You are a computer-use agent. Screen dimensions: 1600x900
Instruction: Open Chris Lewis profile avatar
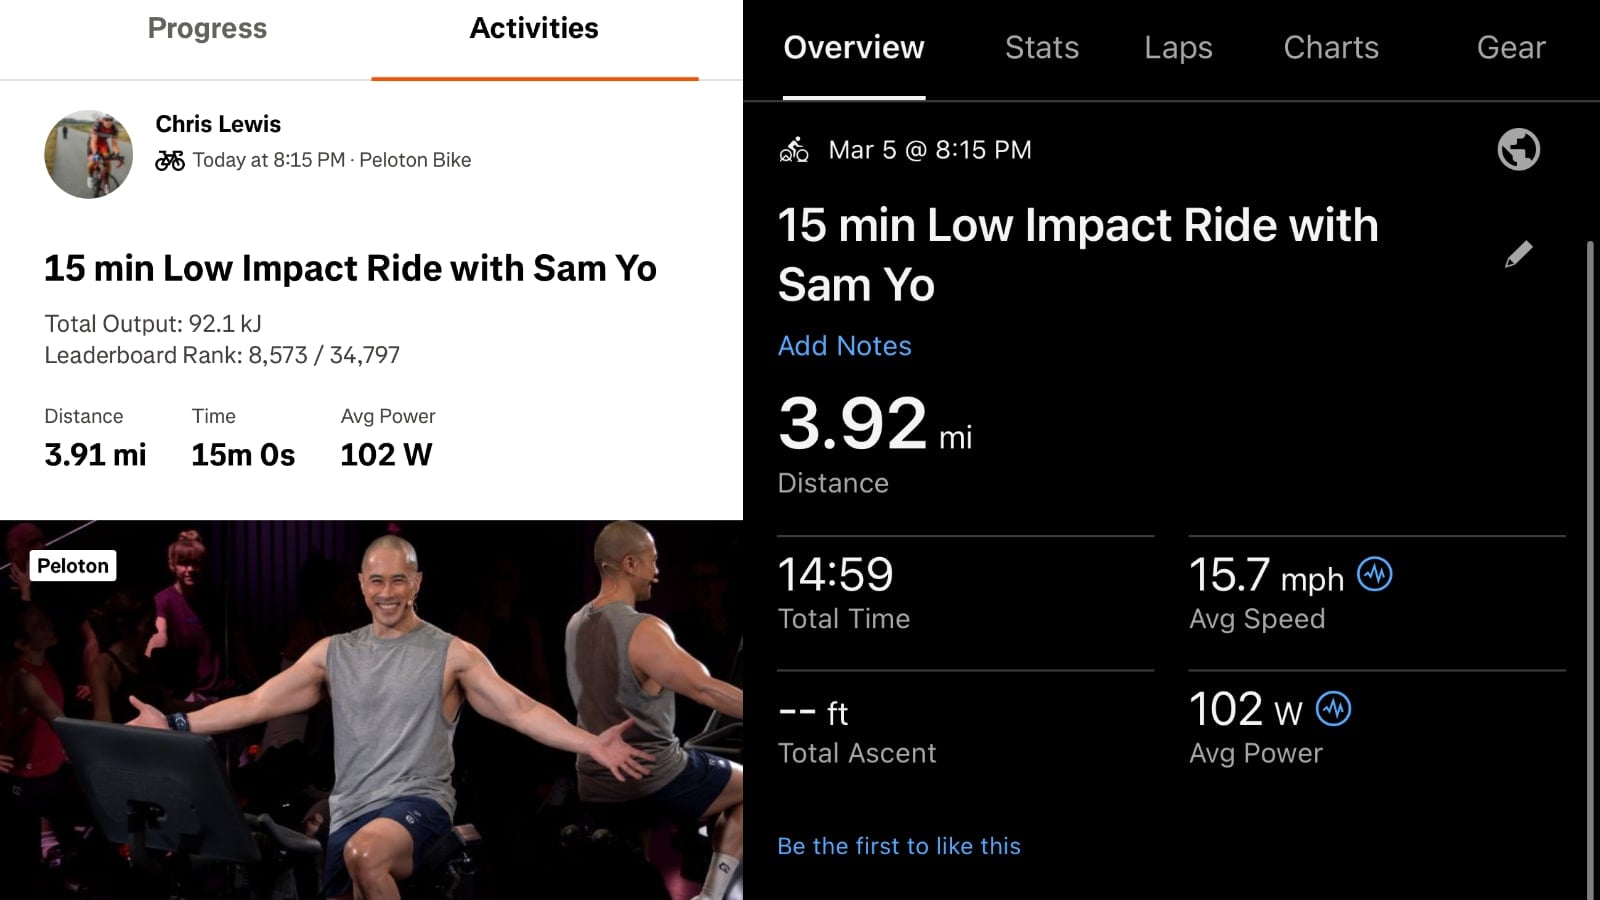coord(89,154)
